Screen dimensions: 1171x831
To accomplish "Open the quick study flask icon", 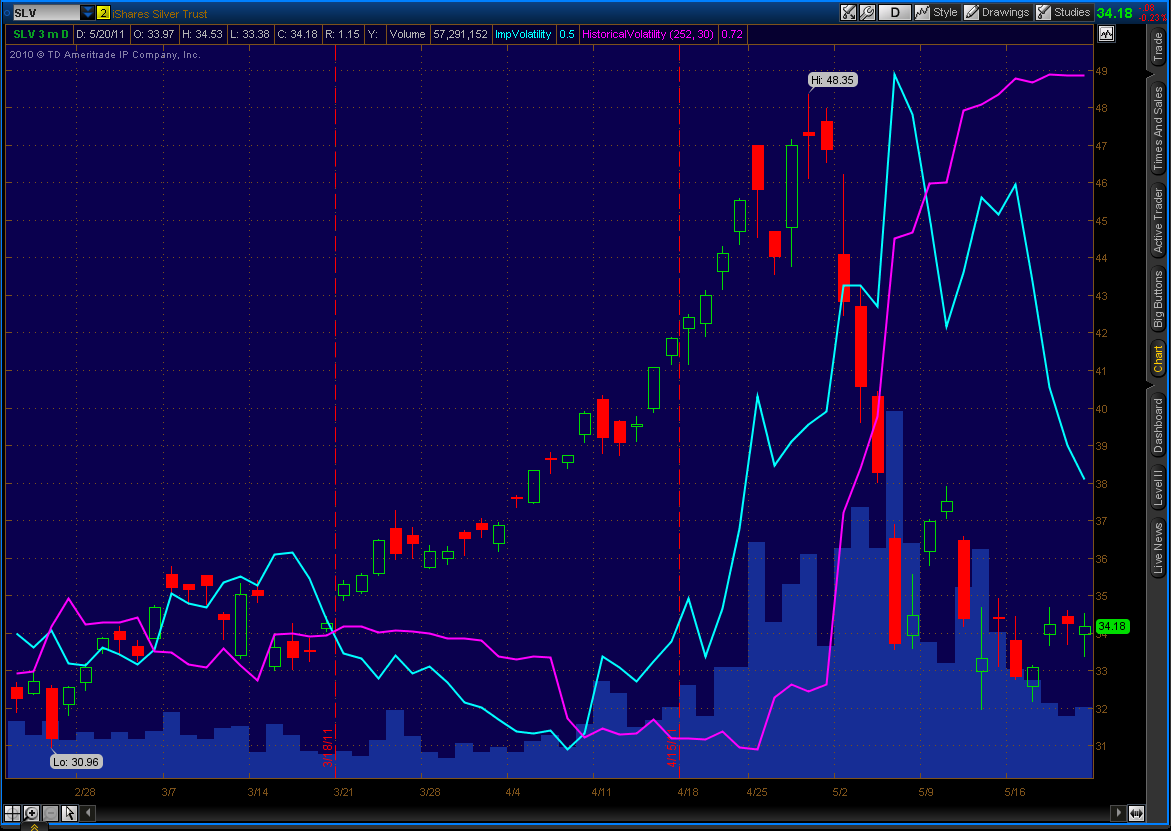I will (x=848, y=12).
